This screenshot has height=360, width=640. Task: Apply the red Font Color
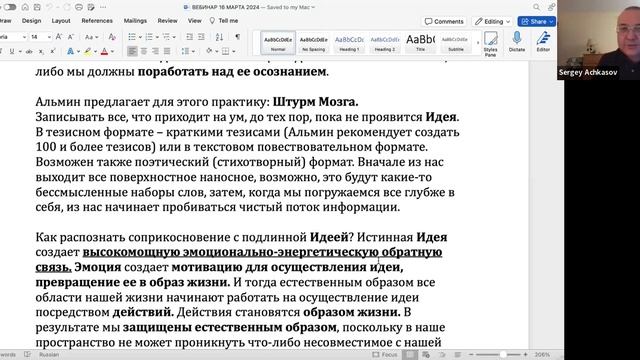pos(104,51)
